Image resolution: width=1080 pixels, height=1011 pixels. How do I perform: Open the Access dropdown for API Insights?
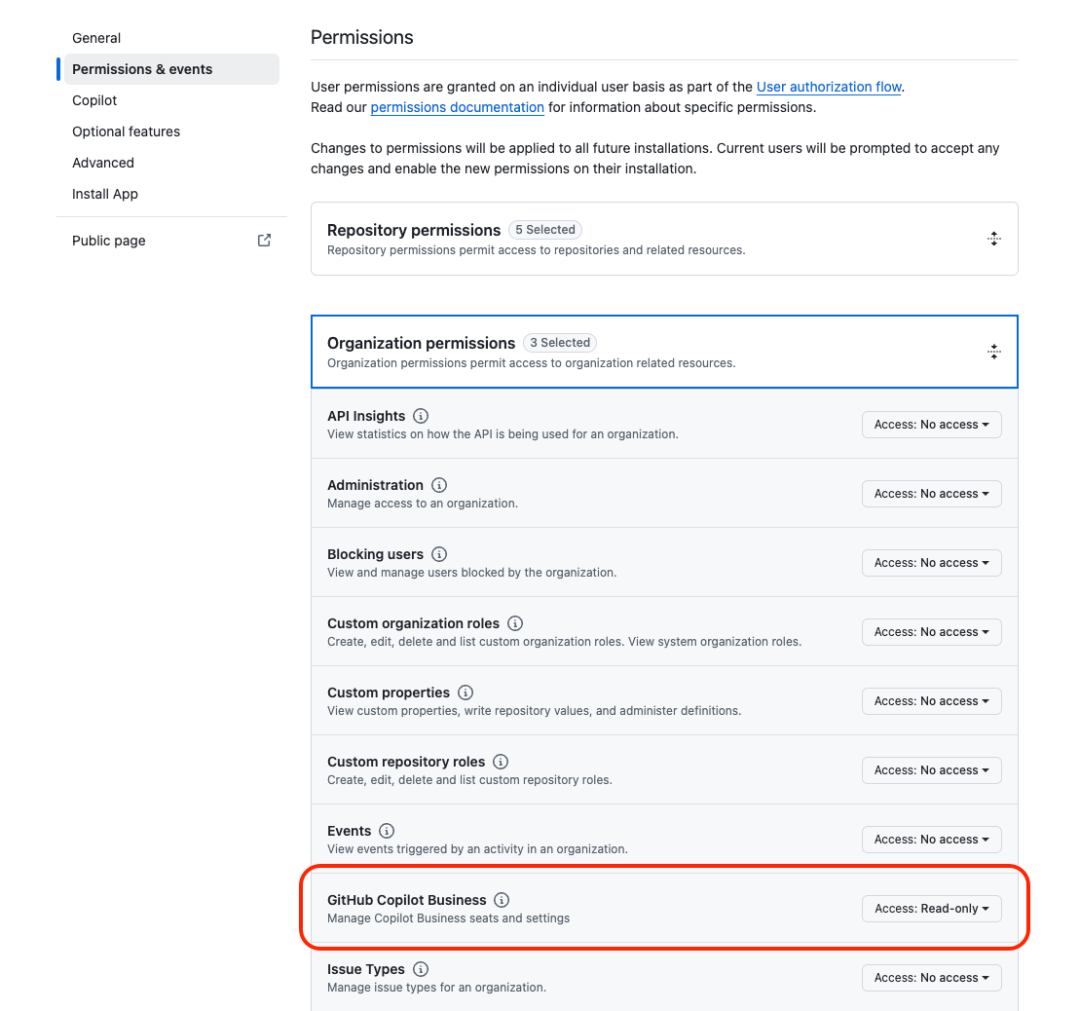pos(931,424)
